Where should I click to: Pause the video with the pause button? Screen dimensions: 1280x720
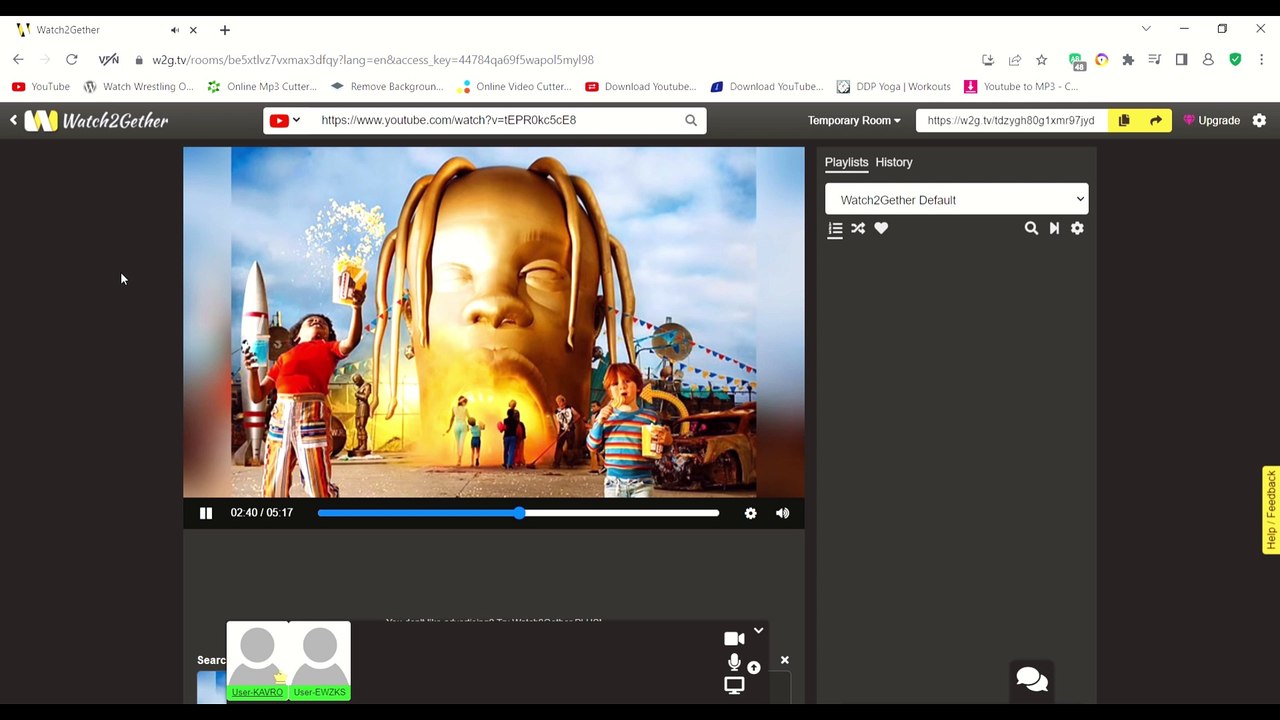click(x=206, y=513)
